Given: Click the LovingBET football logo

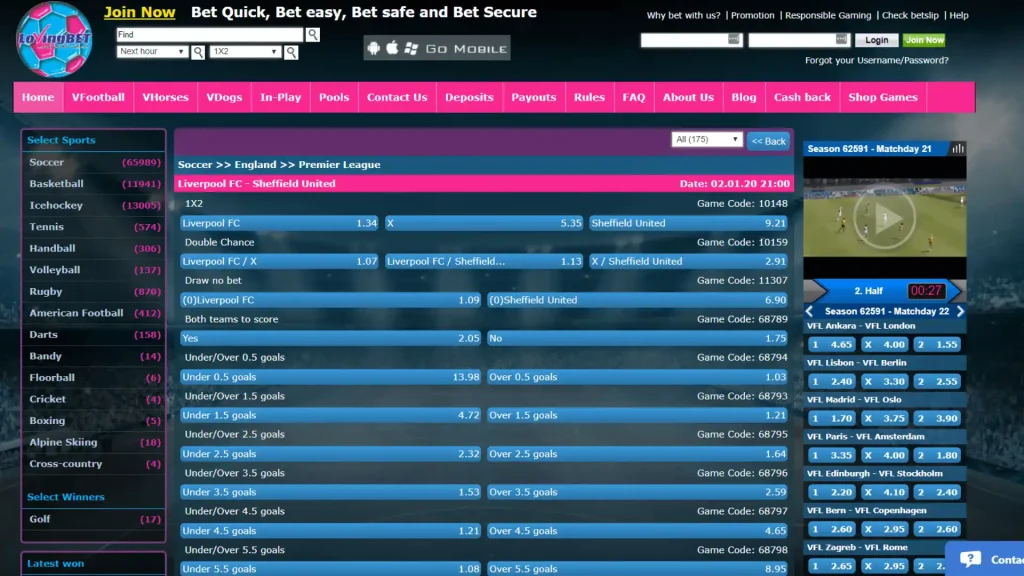Looking at the screenshot, I should tap(54, 39).
